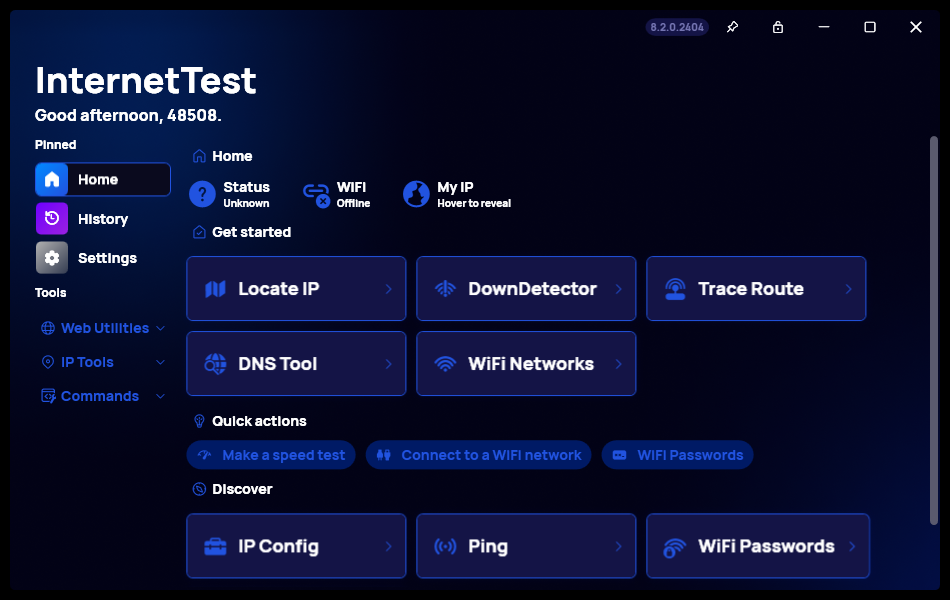Click the purple History icon
This screenshot has width=950, height=600.
[52, 218]
